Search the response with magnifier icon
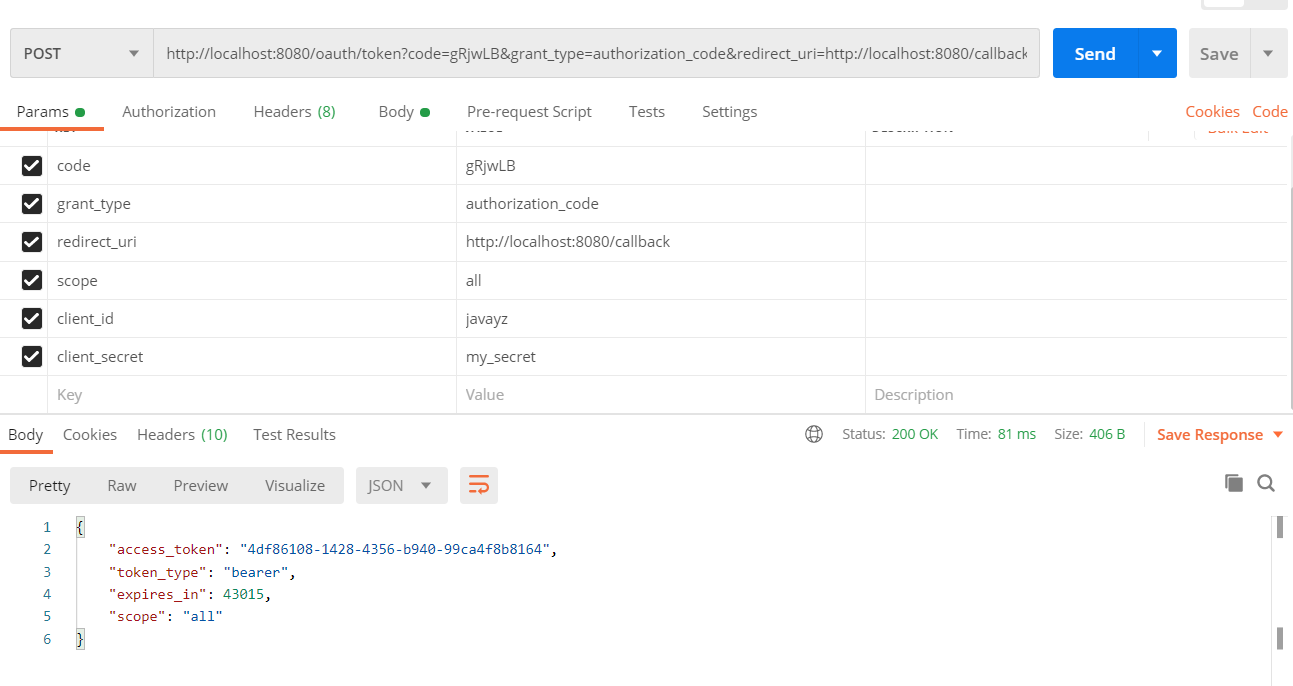 point(1266,484)
